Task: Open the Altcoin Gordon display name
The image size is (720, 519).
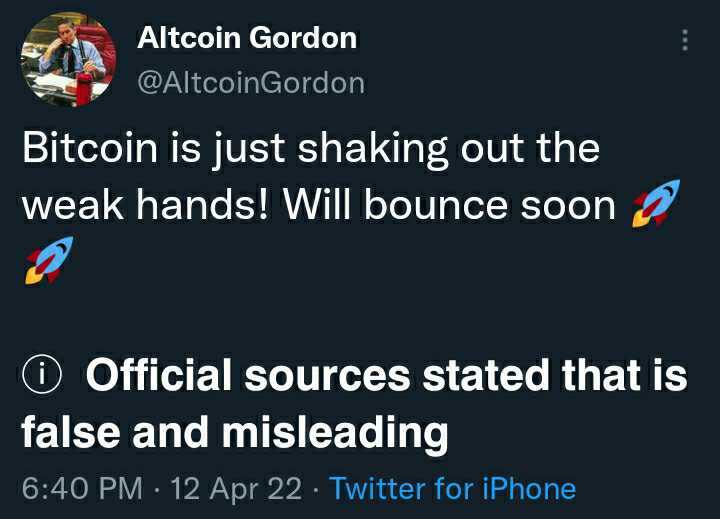Action: (x=246, y=38)
